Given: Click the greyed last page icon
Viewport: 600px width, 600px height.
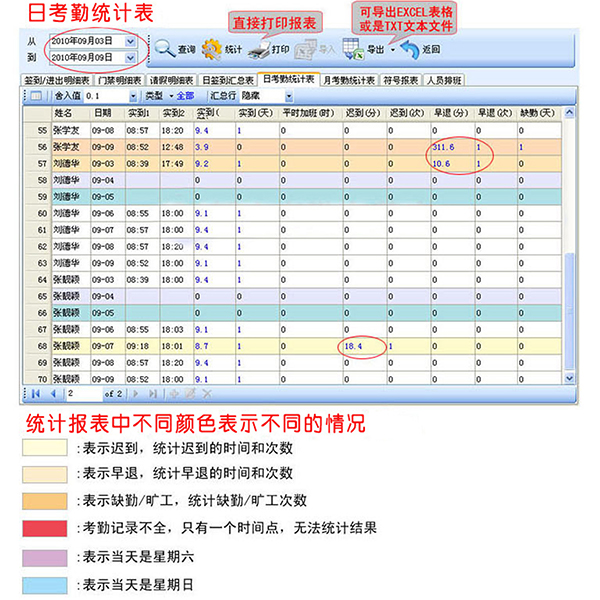Looking at the screenshot, I should click(x=153, y=393).
